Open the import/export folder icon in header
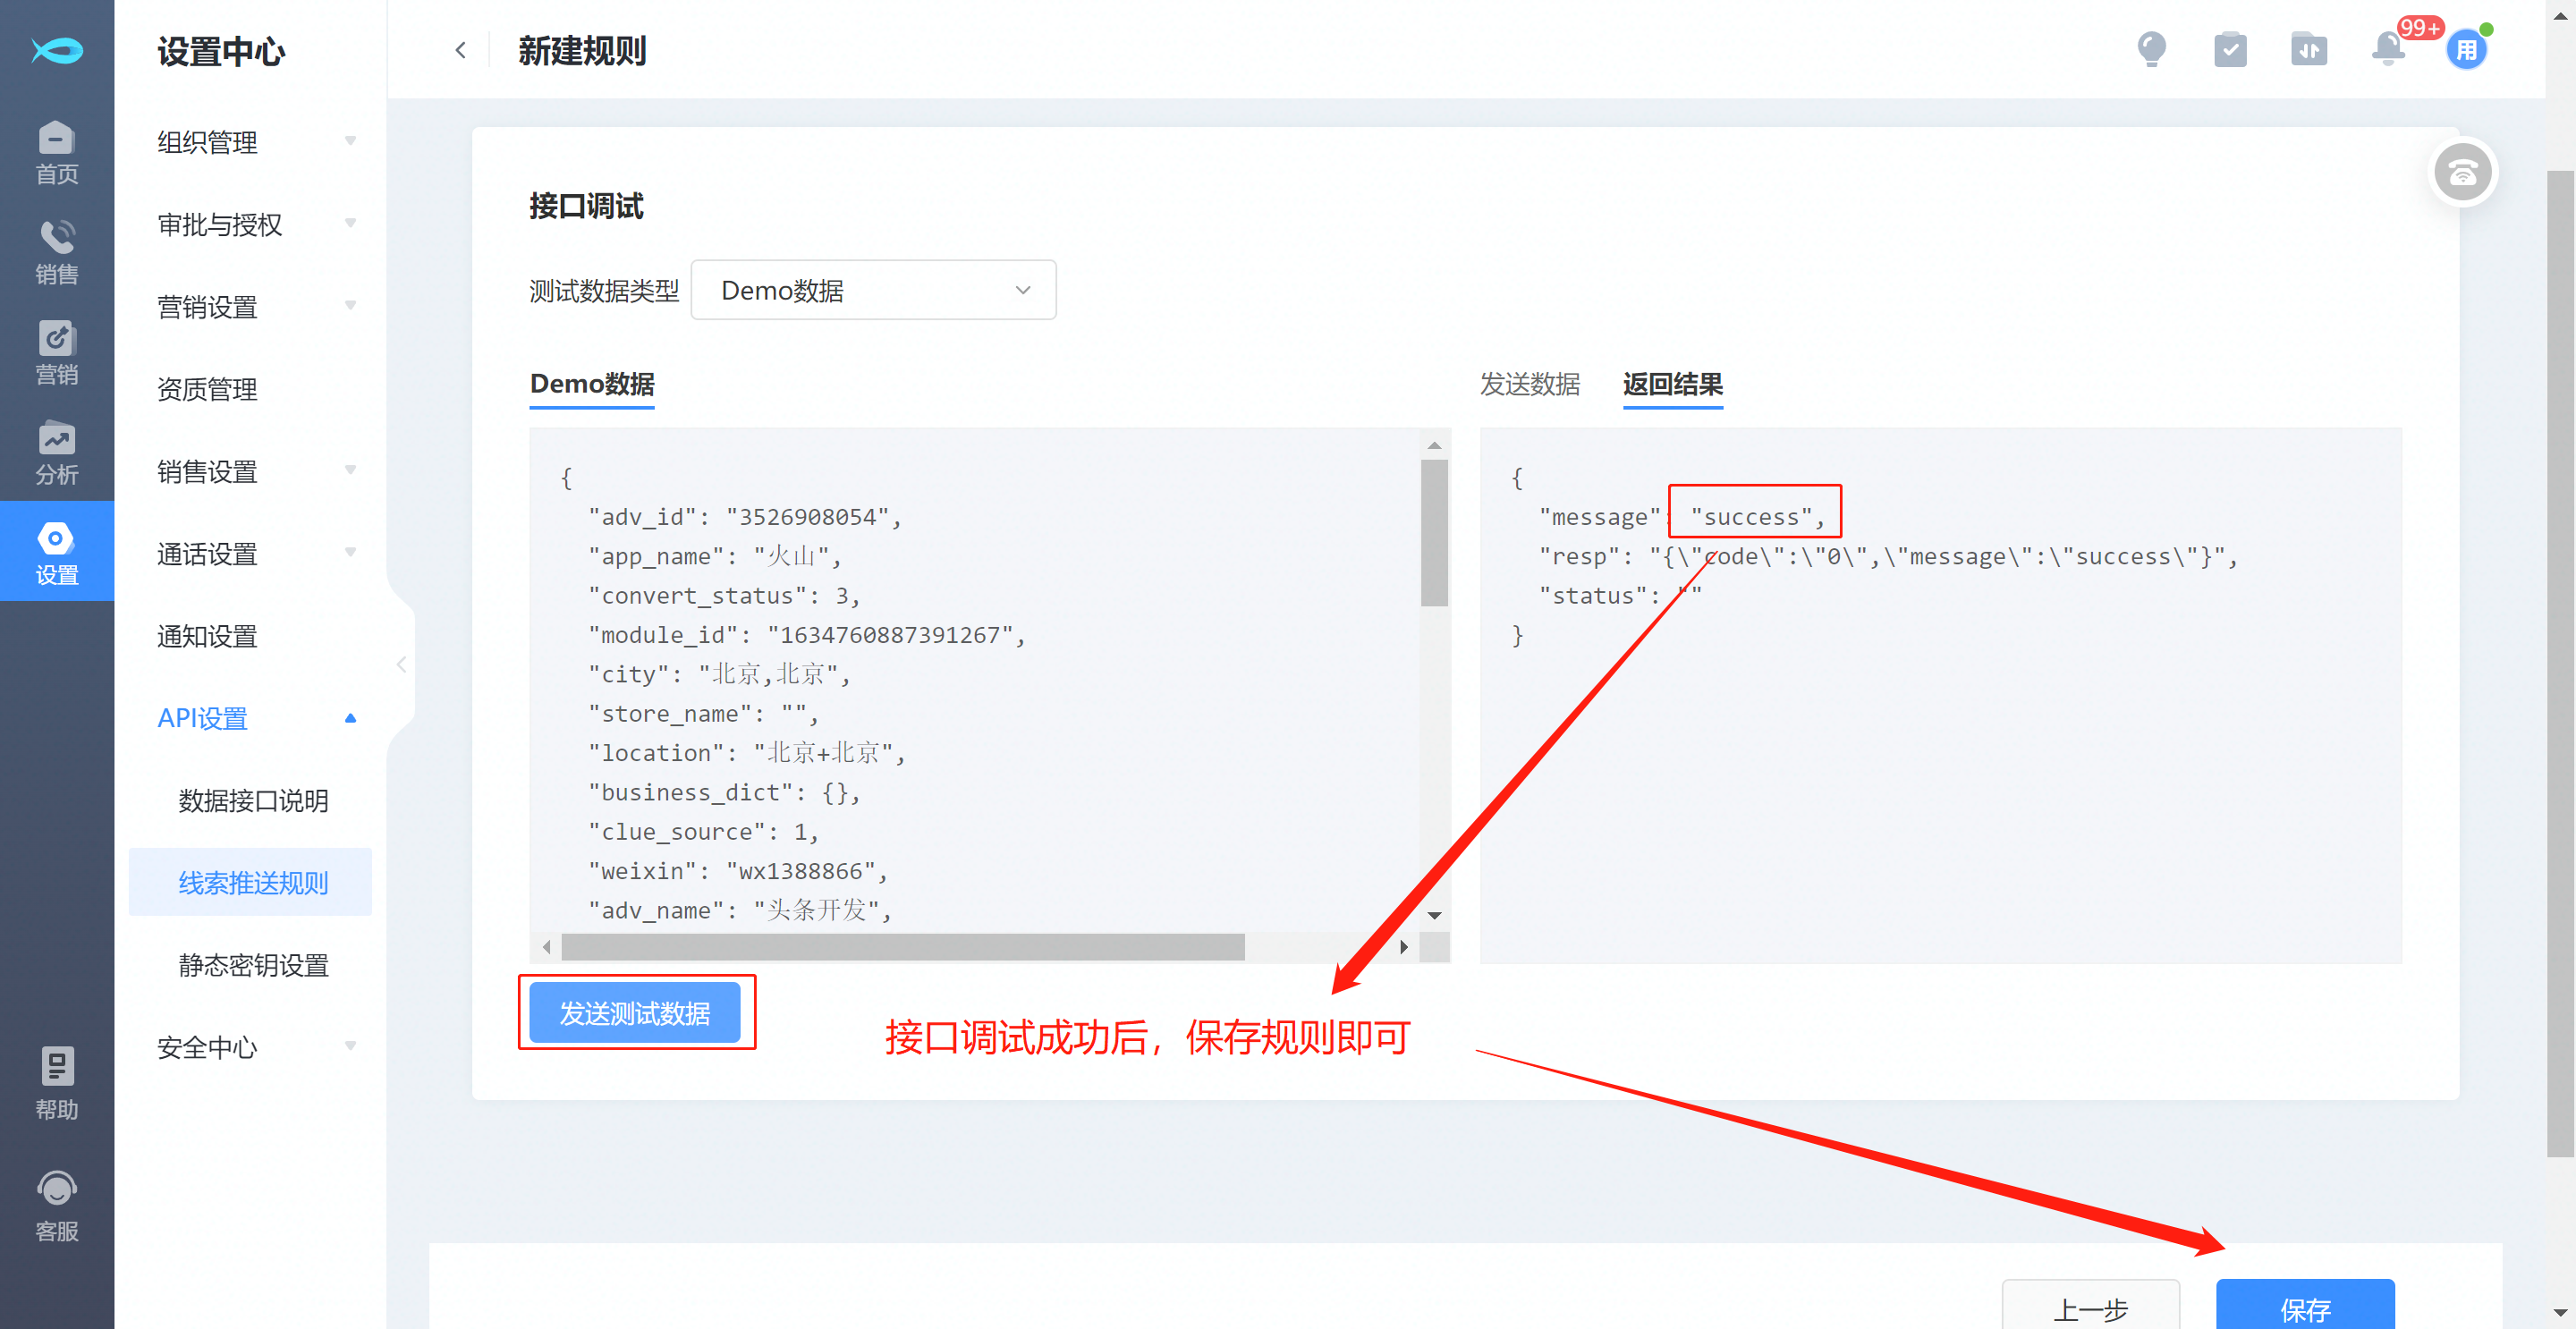Viewport: 2576px width, 1329px height. coord(2309,49)
